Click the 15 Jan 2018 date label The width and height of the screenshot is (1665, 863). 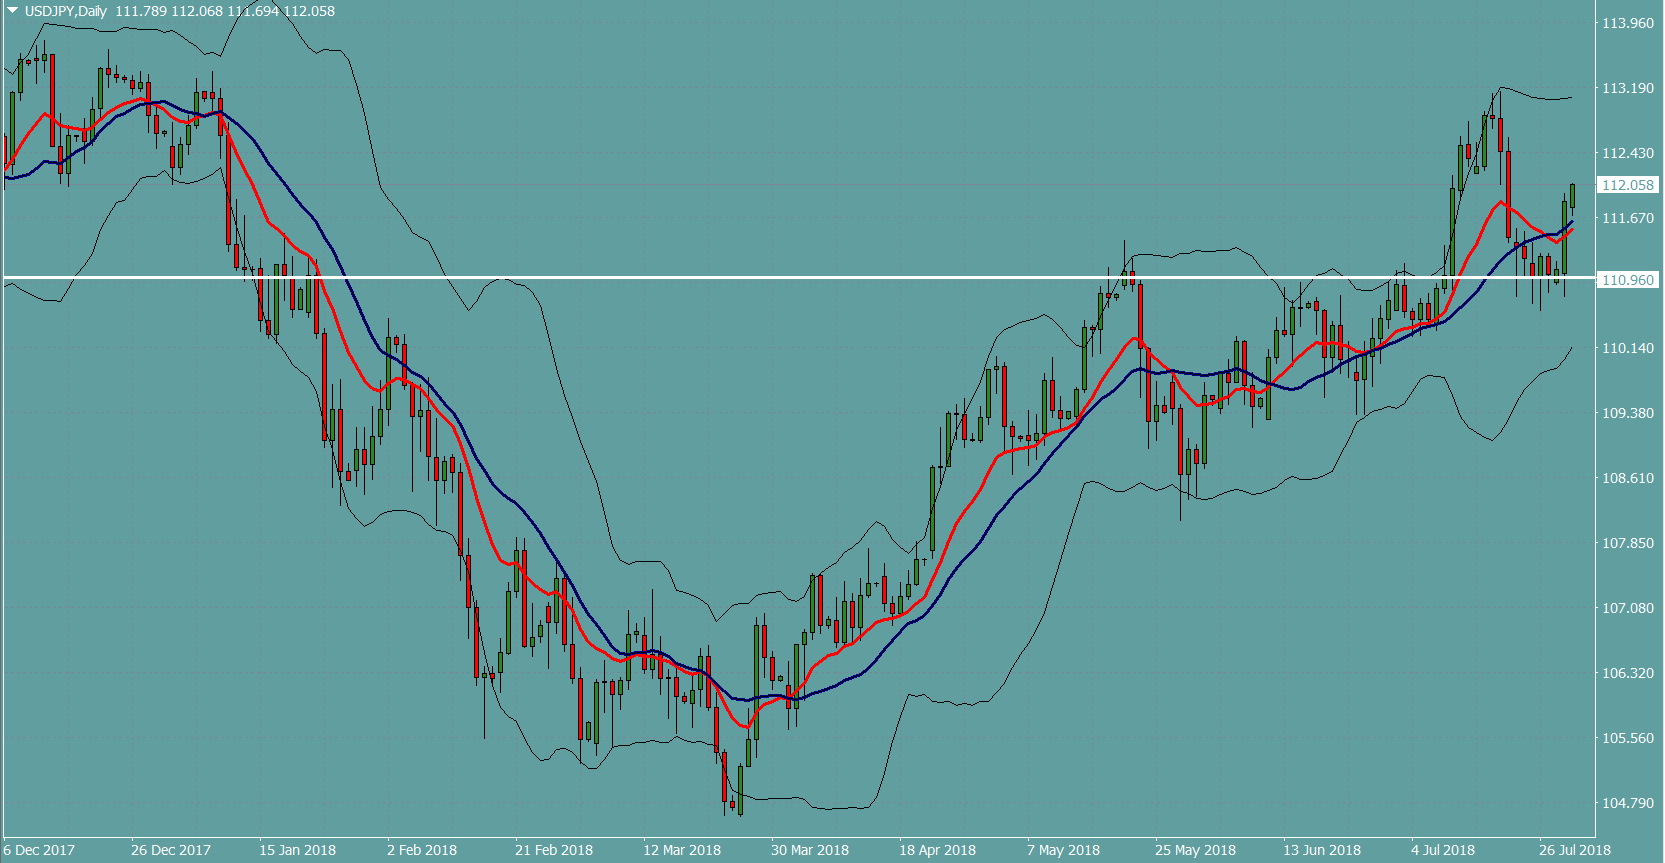tap(297, 850)
